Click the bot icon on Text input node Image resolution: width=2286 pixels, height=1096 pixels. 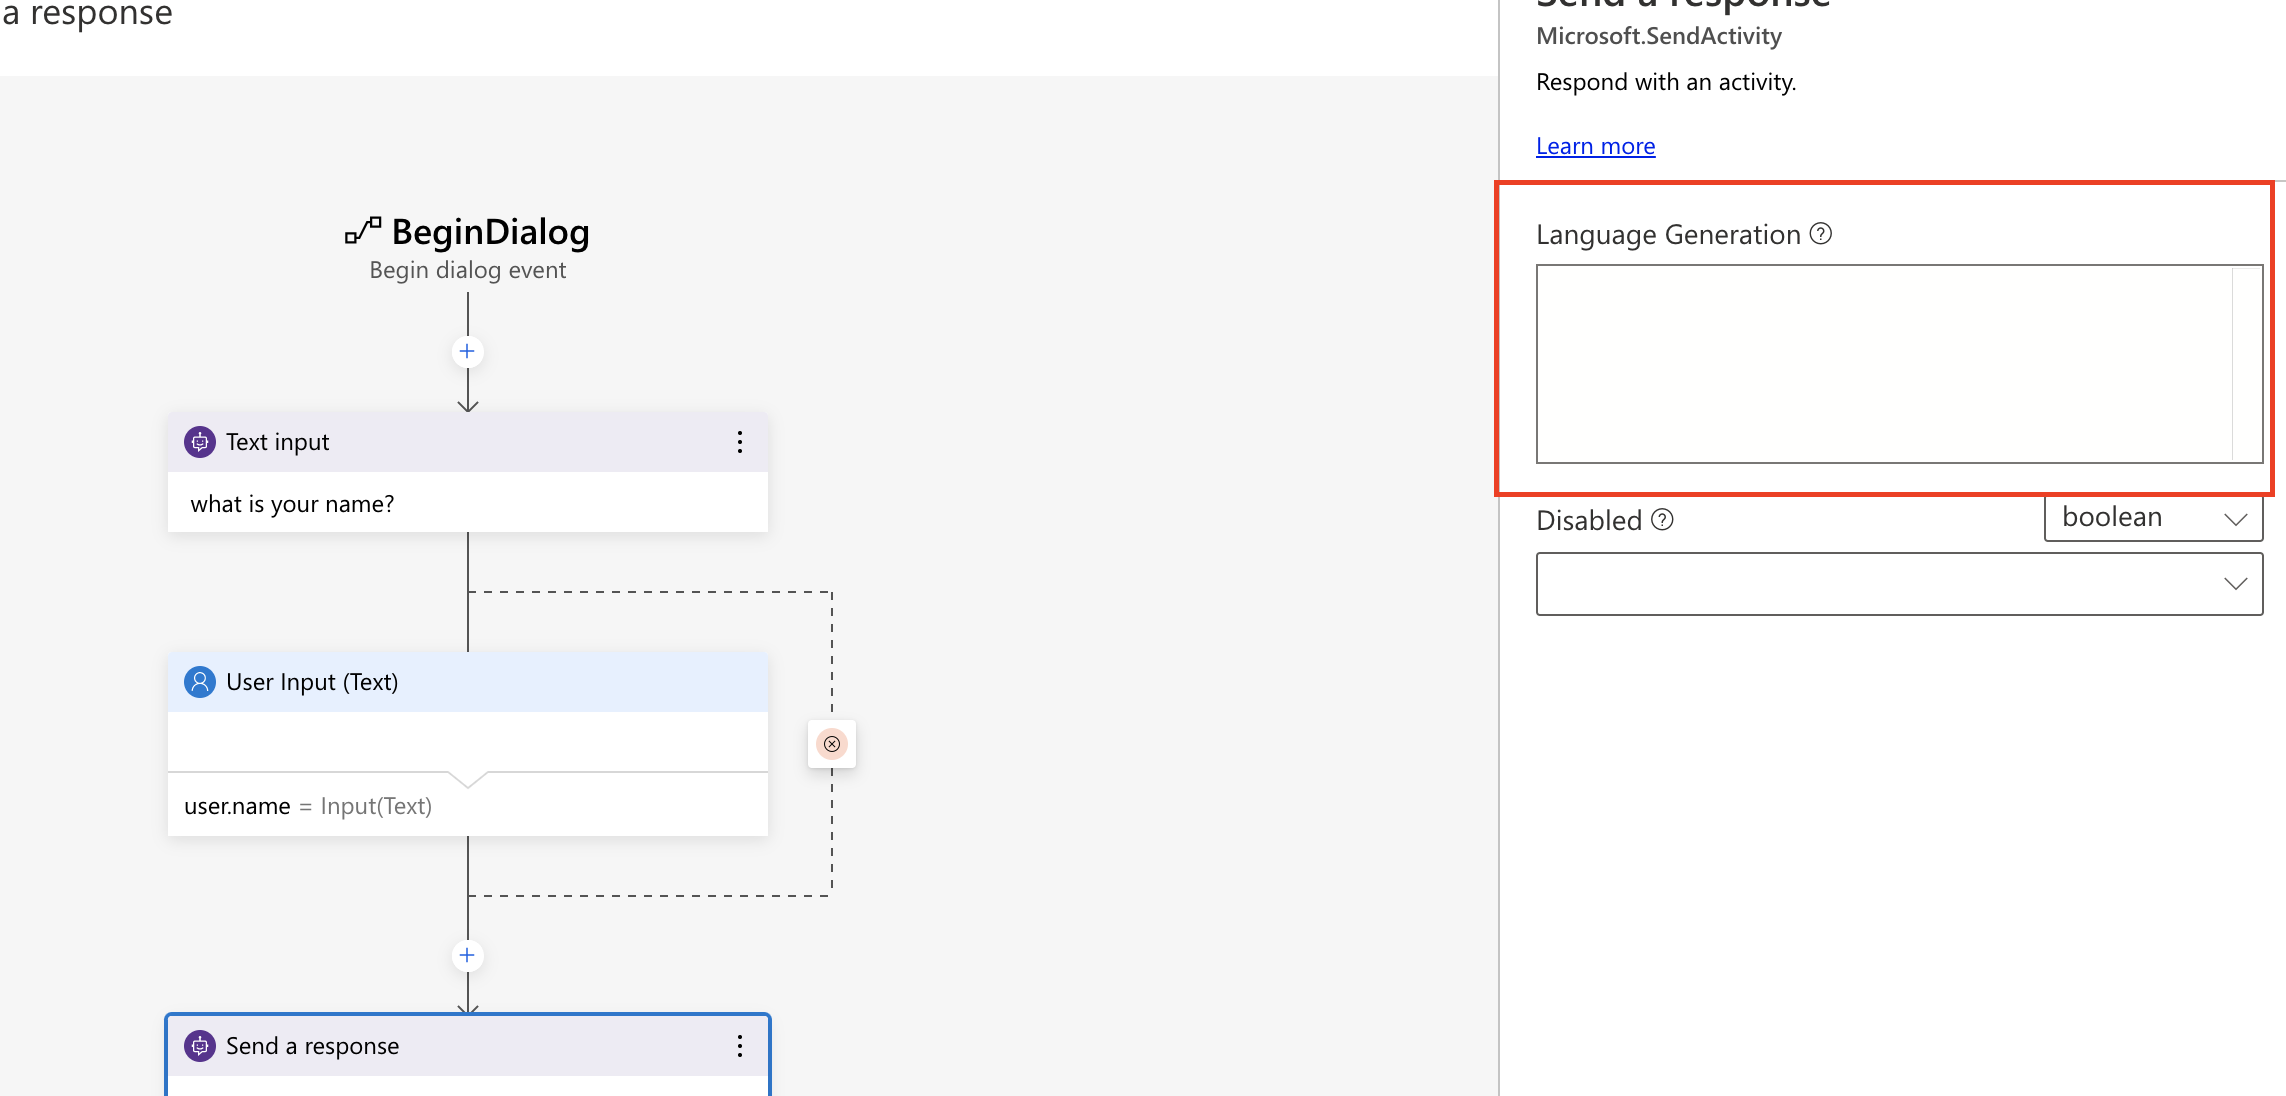[200, 442]
